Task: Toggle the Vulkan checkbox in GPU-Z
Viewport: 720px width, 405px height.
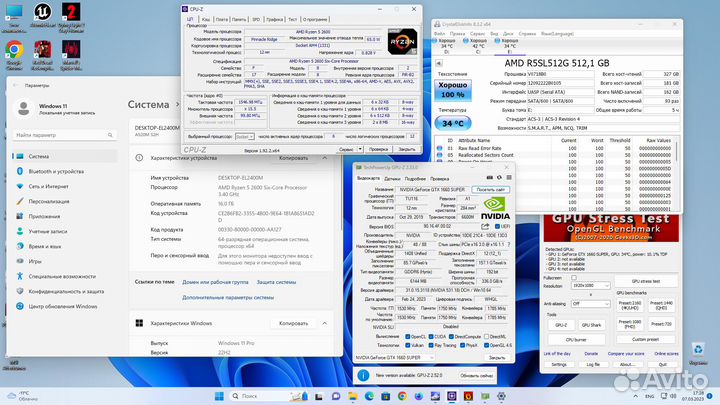Action: [x=407, y=345]
